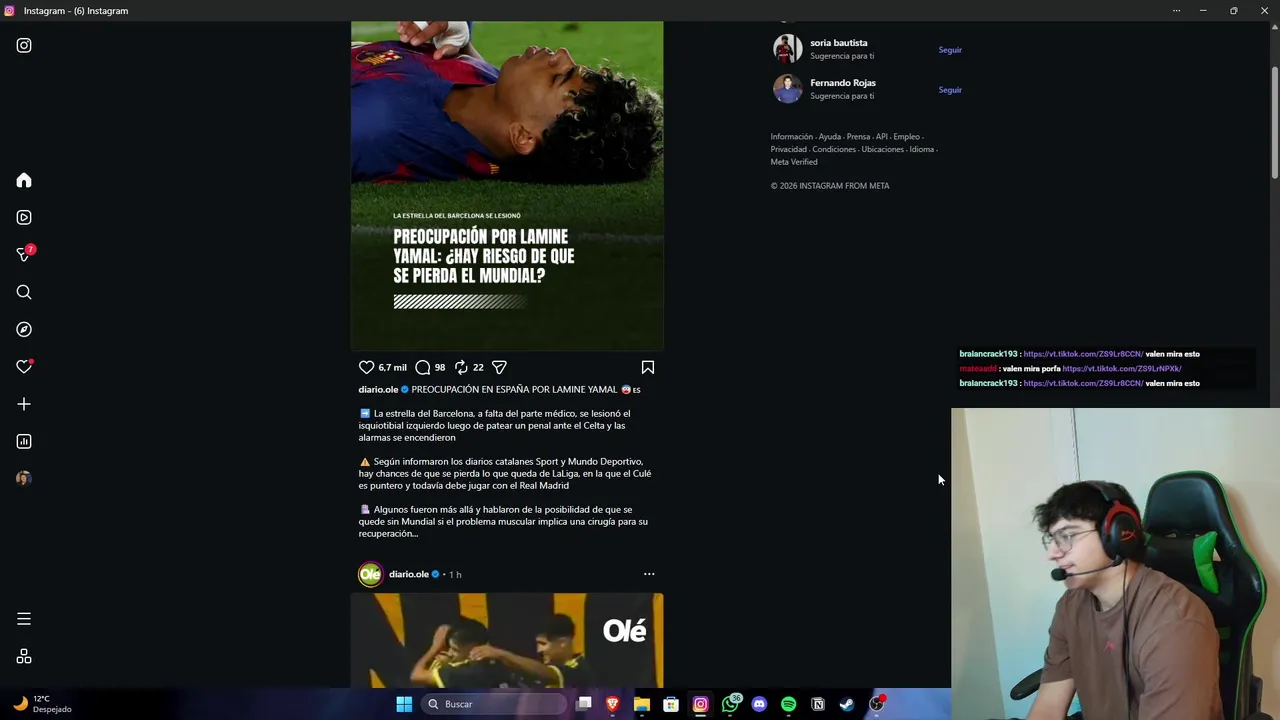Click the Empleo footer link
Viewport: 1280px width, 720px height.
[x=906, y=137]
